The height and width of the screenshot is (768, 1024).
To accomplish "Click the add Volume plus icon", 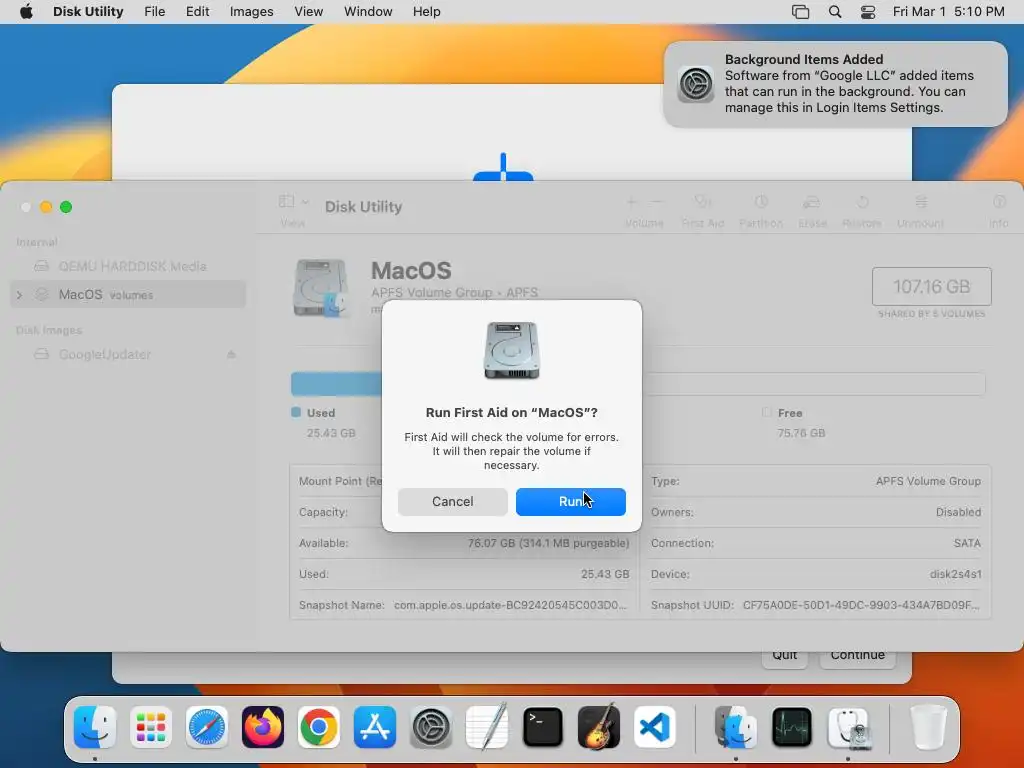I will 631,202.
